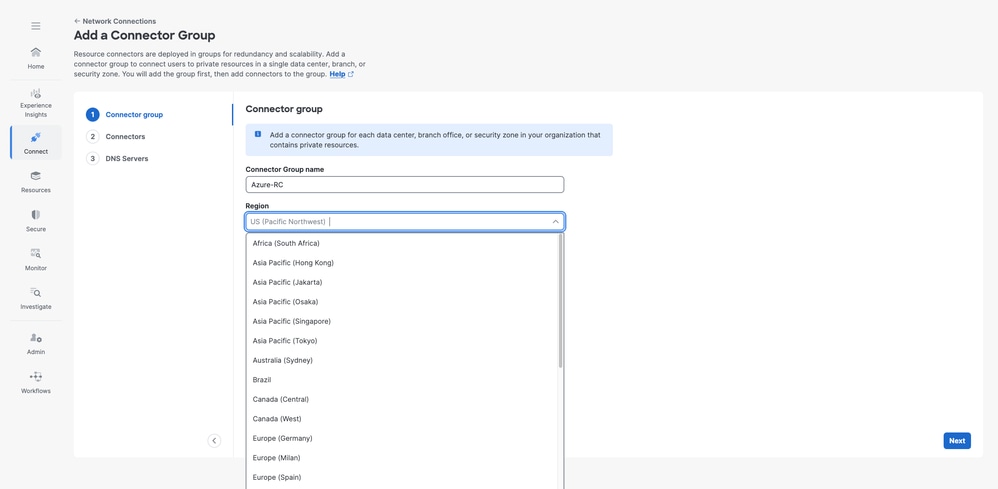Select step 3 DNS Servers
998x489 pixels.
(117, 158)
